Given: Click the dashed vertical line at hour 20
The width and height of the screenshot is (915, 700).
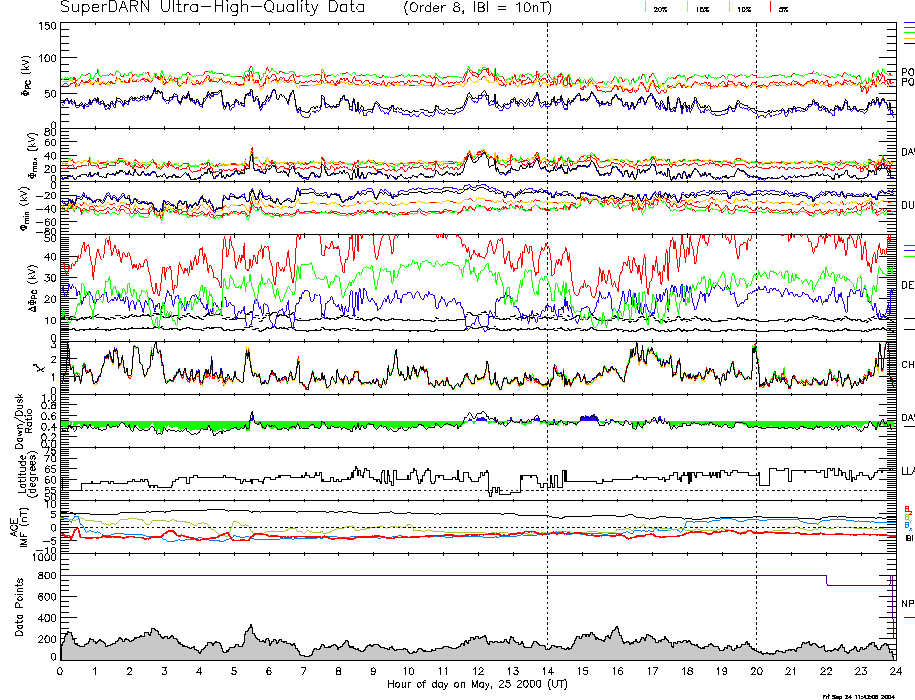Looking at the screenshot, I should coord(756,300).
